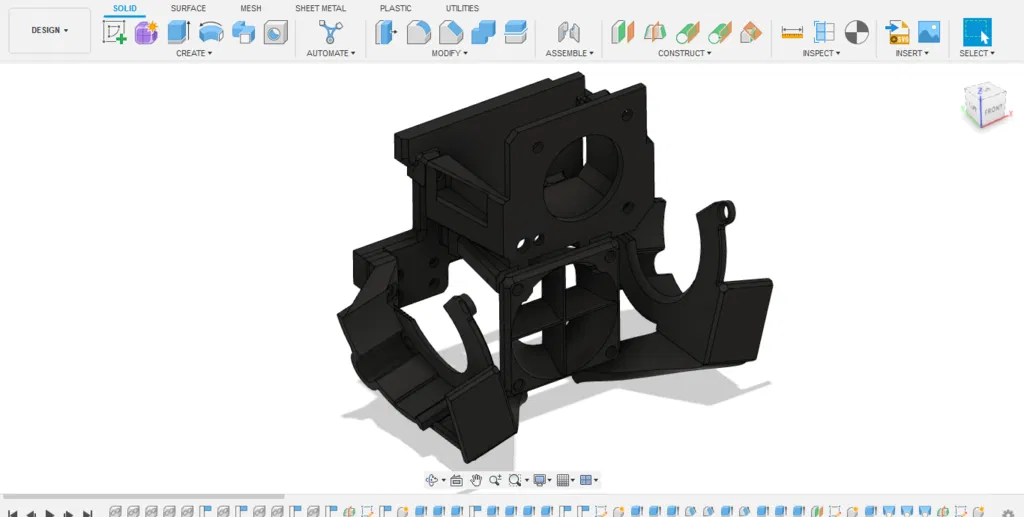Screen dimensions: 1024x517
Task: Select the Tangent Plane construct icon
Action: pyautogui.click(x=687, y=32)
